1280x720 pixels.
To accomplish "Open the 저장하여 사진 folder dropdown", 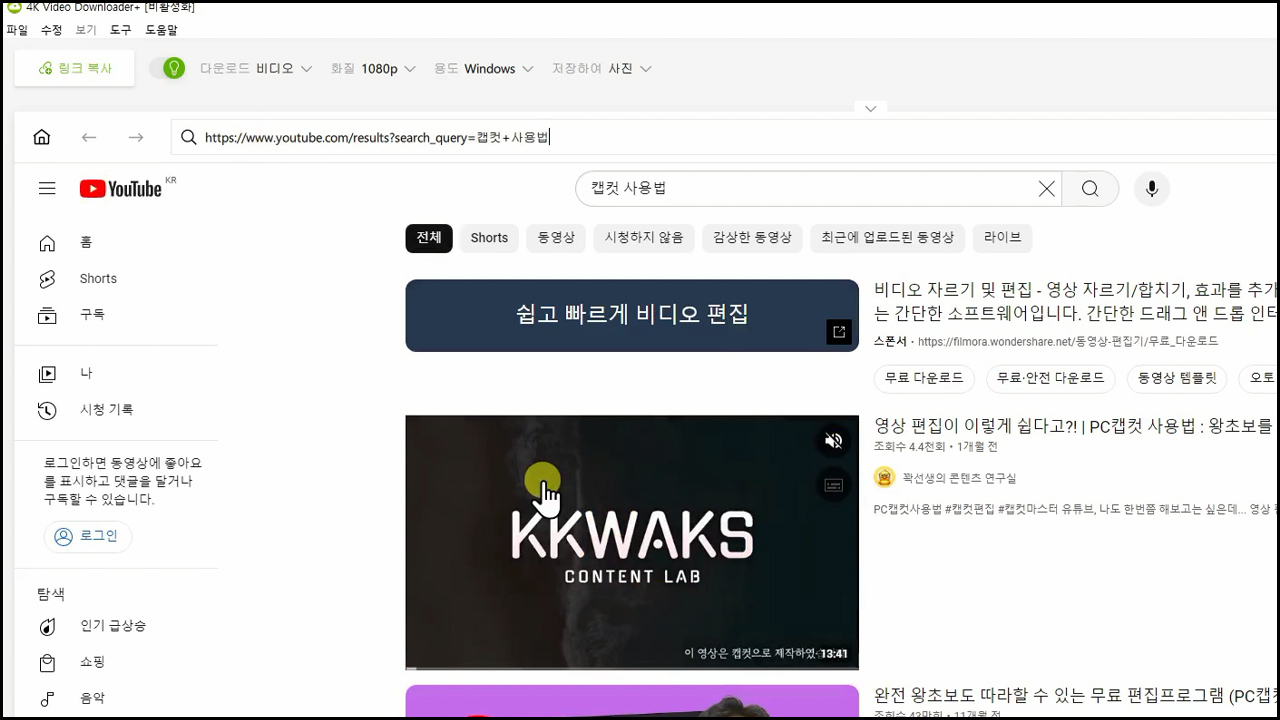I will coord(602,69).
